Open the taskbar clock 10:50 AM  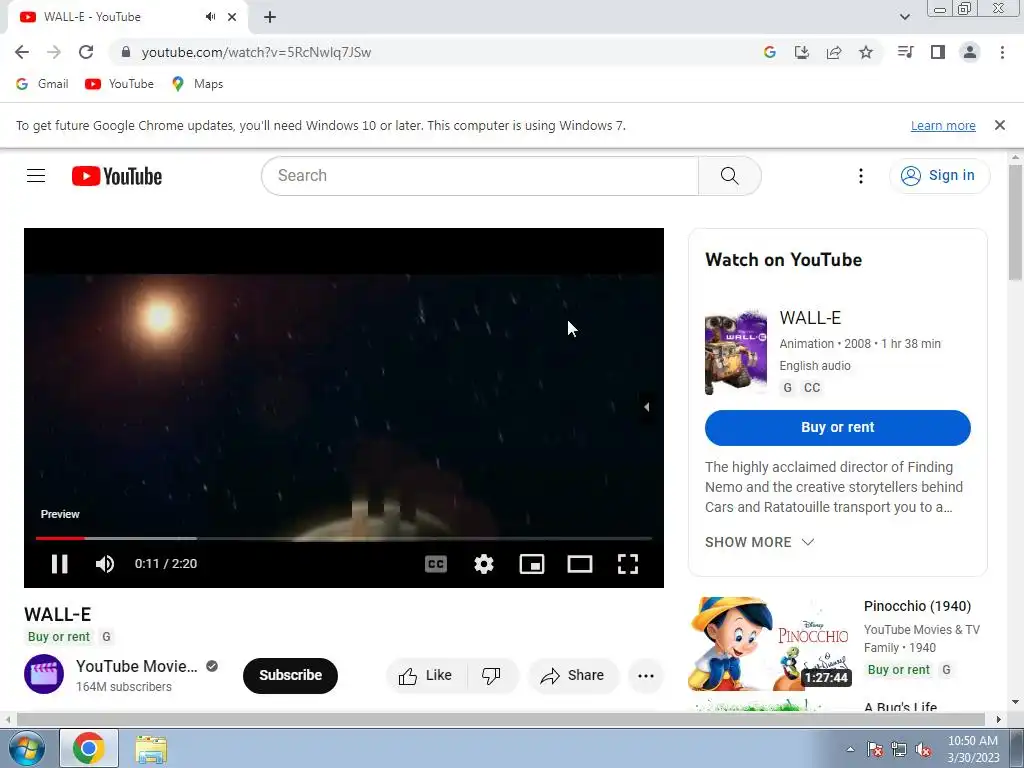tap(973, 749)
